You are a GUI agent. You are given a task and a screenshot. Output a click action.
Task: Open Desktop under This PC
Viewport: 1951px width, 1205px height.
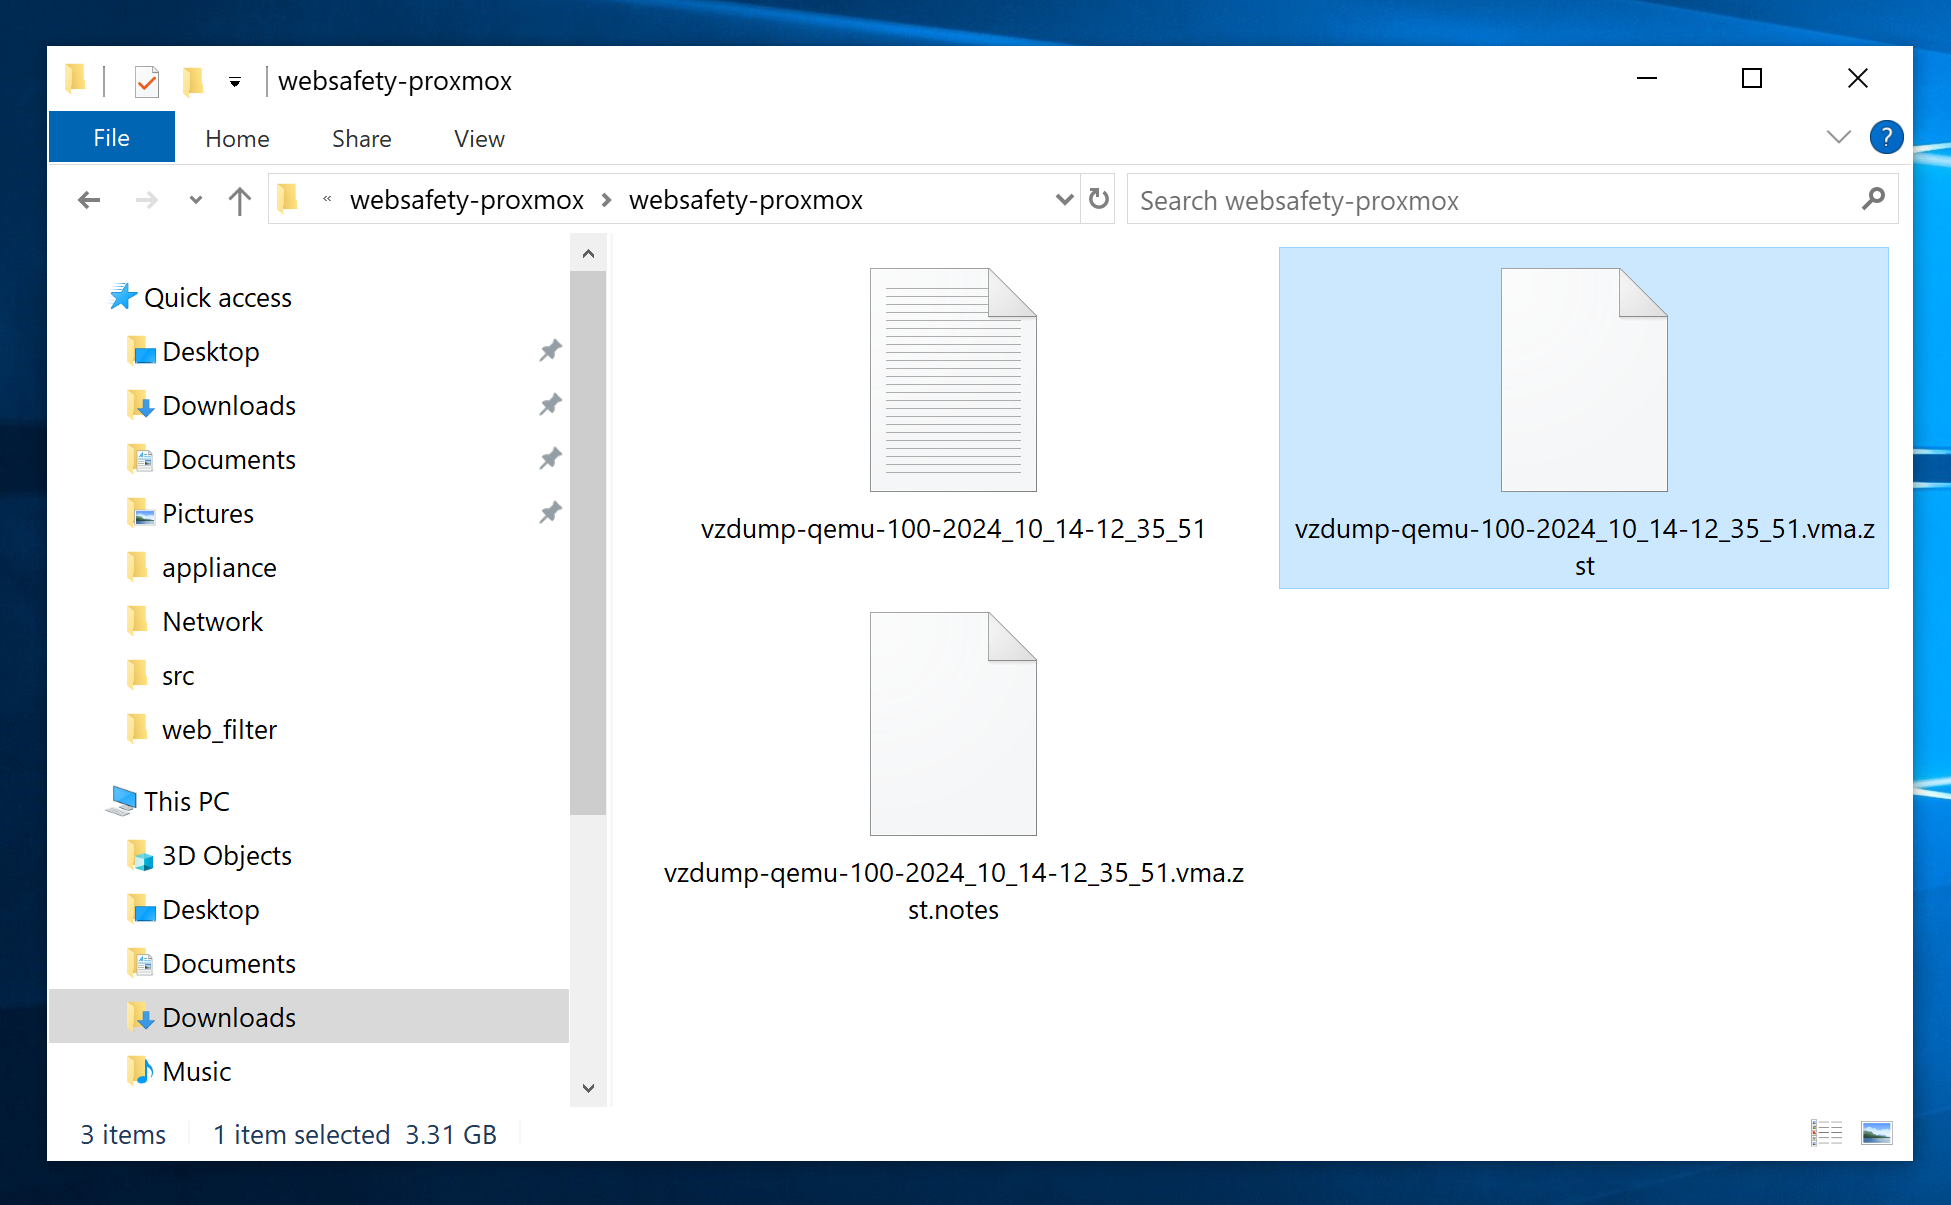[210, 910]
